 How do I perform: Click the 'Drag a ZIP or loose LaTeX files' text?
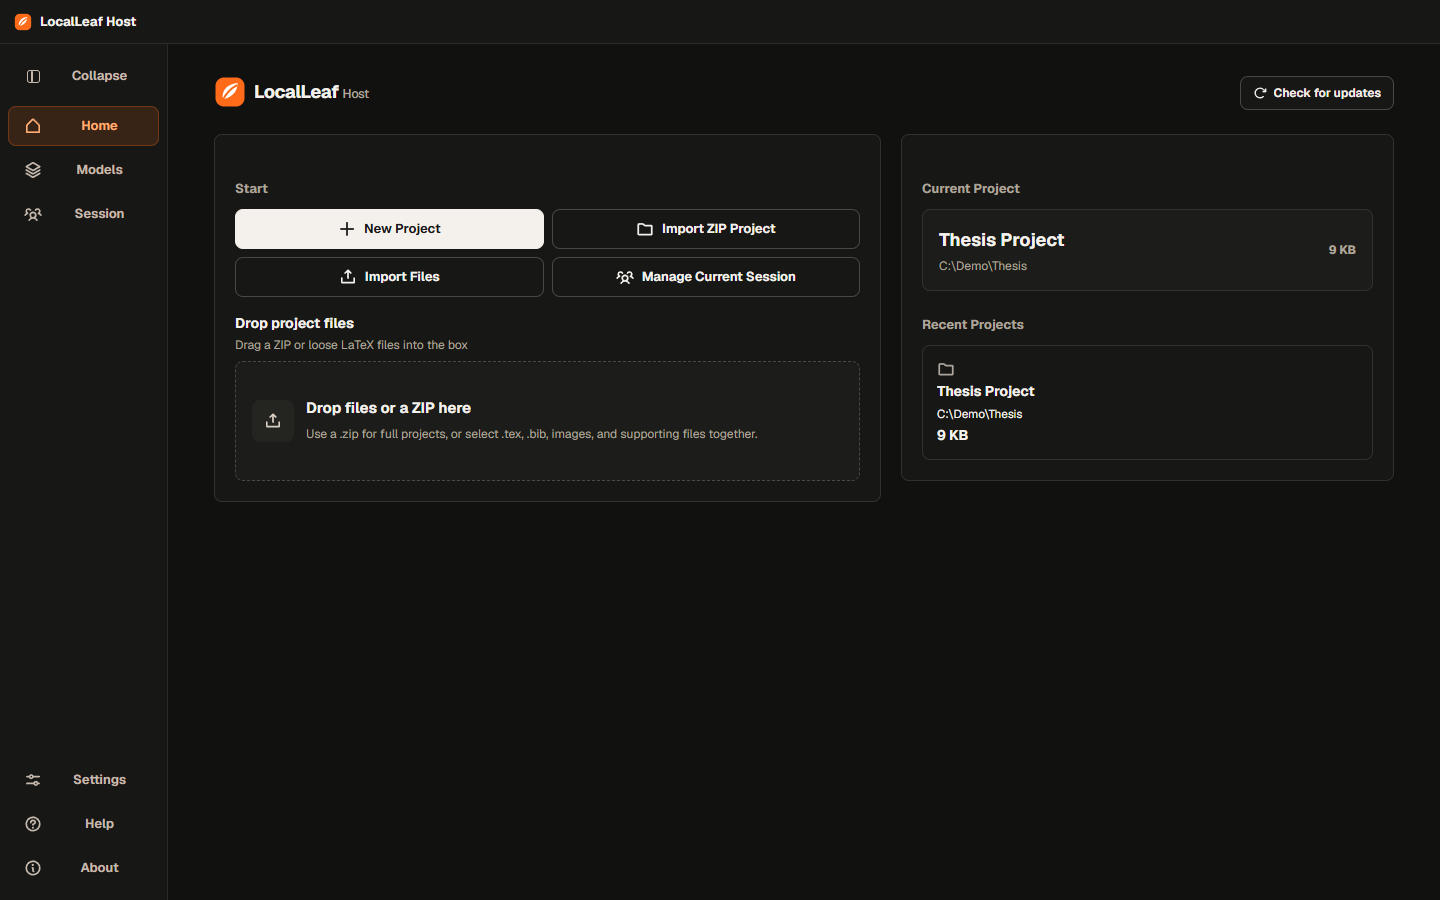351,345
